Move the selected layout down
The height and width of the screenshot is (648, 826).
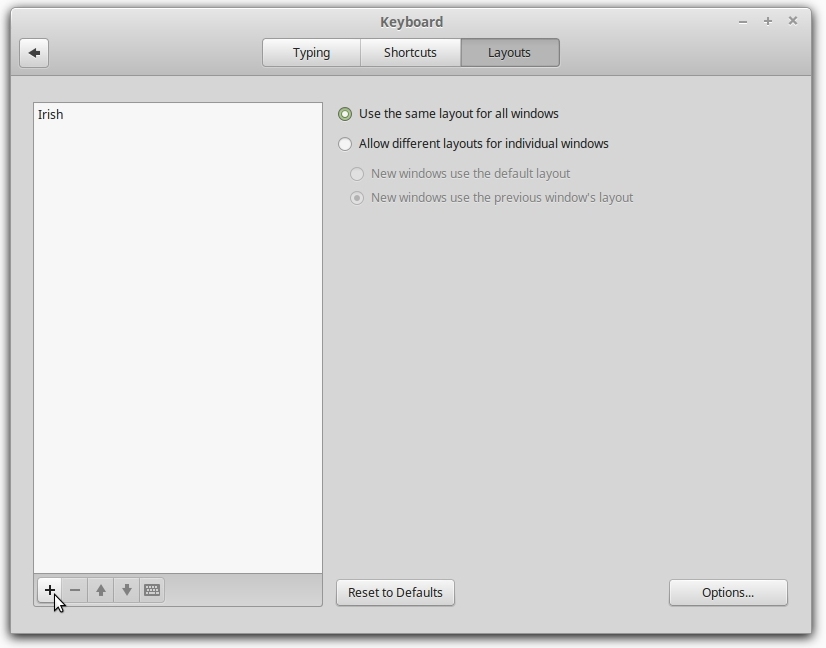(127, 590)
